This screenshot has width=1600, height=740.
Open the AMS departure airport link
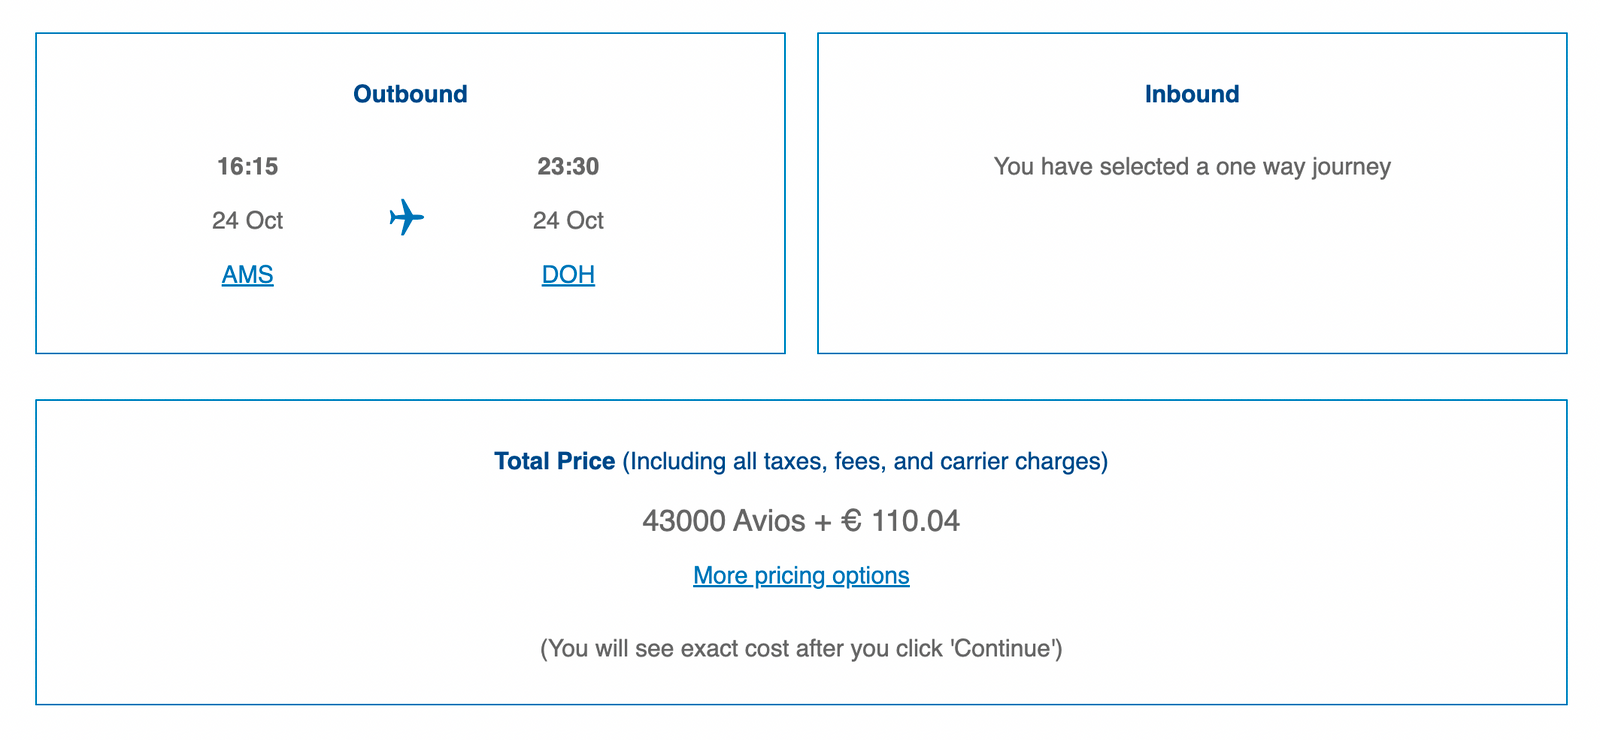tap(247, 274)
